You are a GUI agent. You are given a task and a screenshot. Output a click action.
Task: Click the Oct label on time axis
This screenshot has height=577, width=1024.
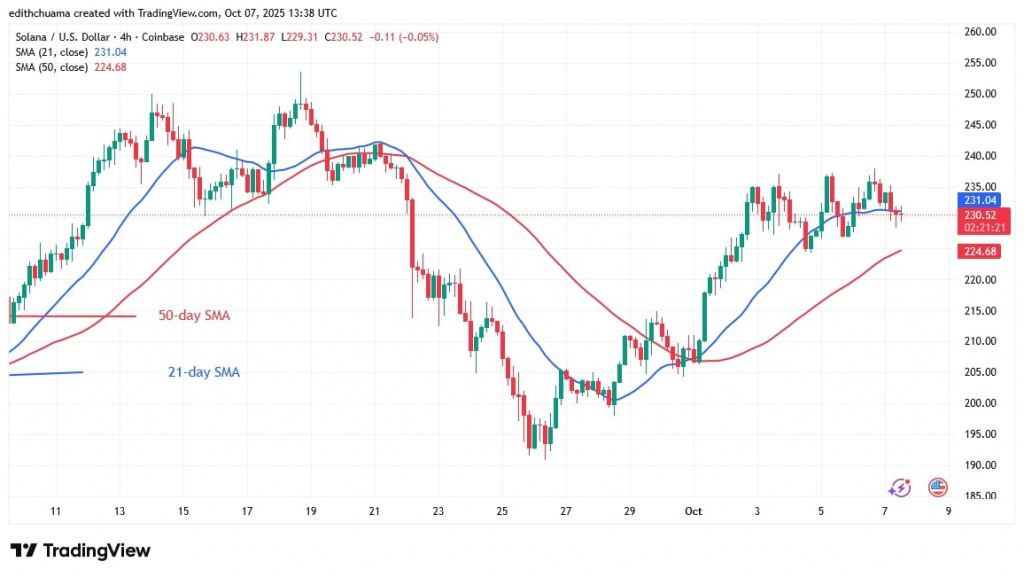coord(694,510)
